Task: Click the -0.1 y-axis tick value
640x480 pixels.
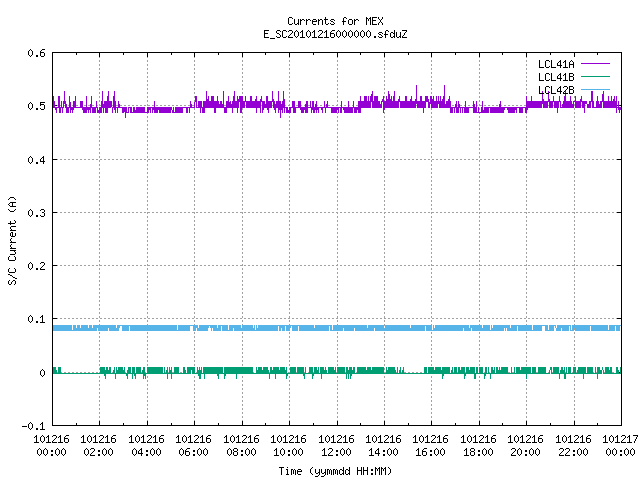Action: click(33, 426)
